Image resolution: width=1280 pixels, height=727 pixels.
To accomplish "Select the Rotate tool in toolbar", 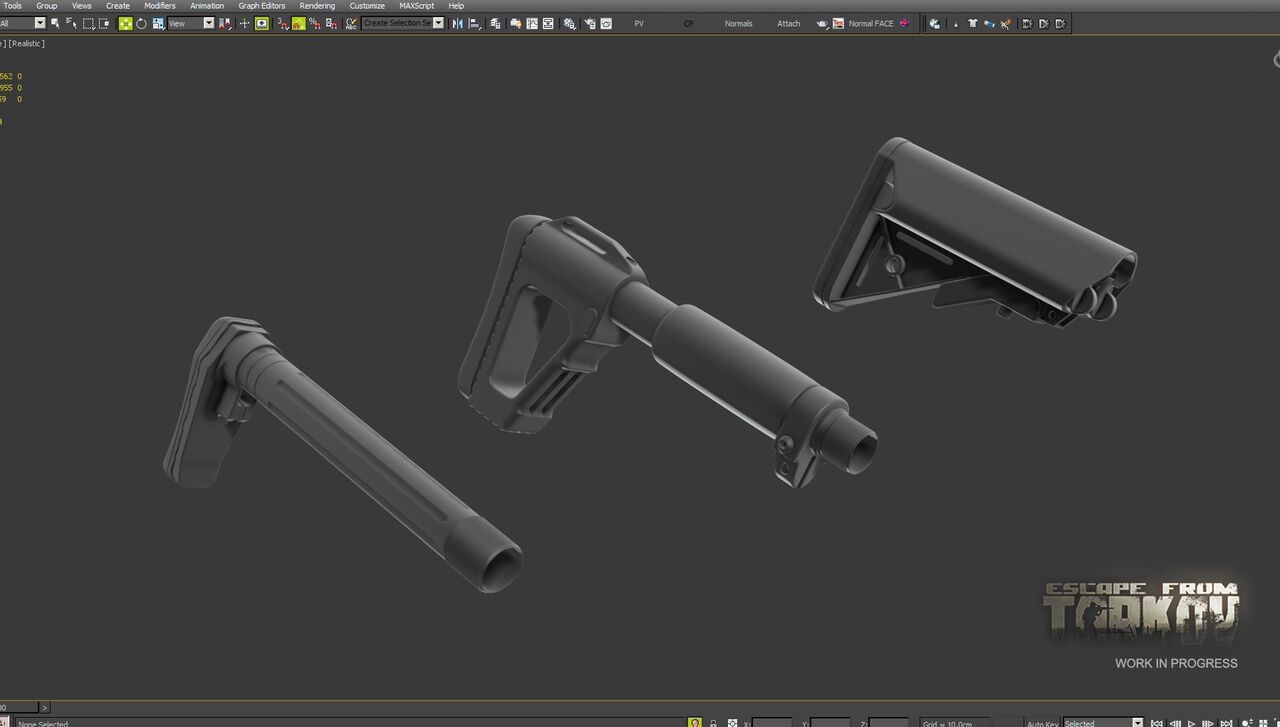I will 141,23.
